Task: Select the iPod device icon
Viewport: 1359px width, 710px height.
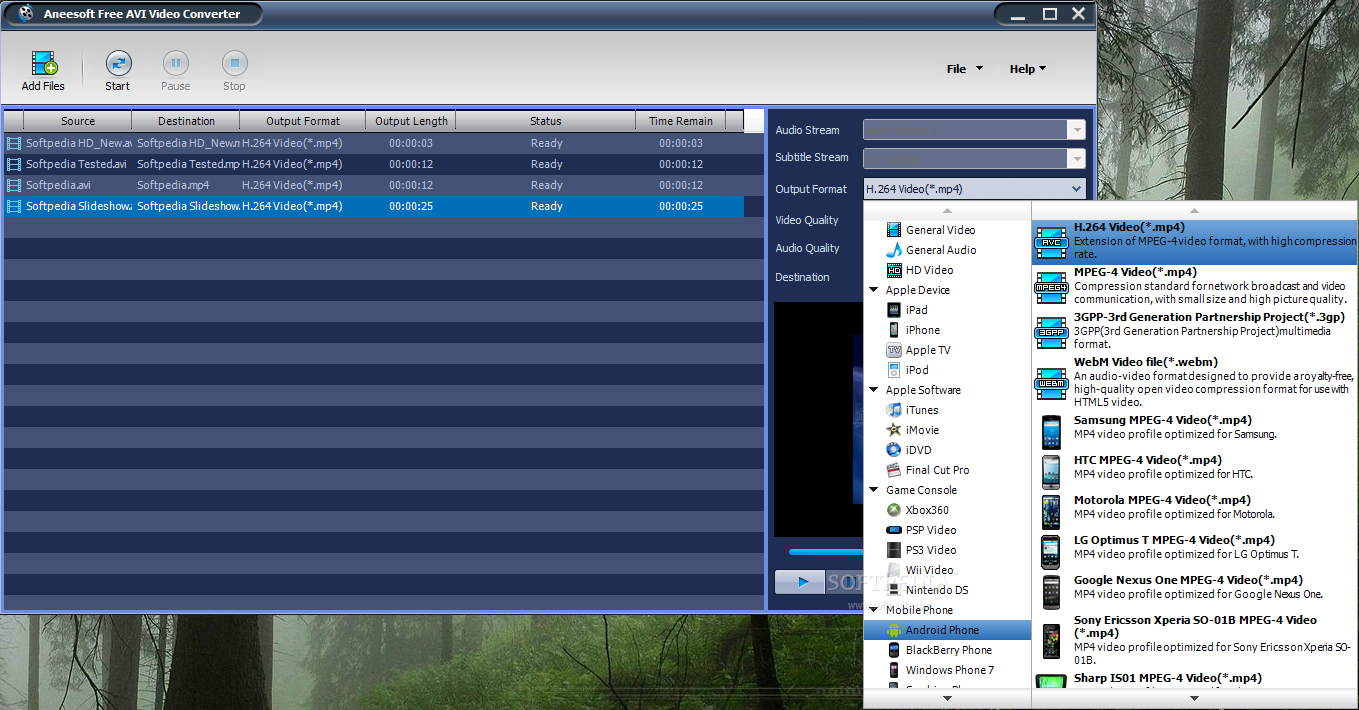Action: (x=894, y=370)
